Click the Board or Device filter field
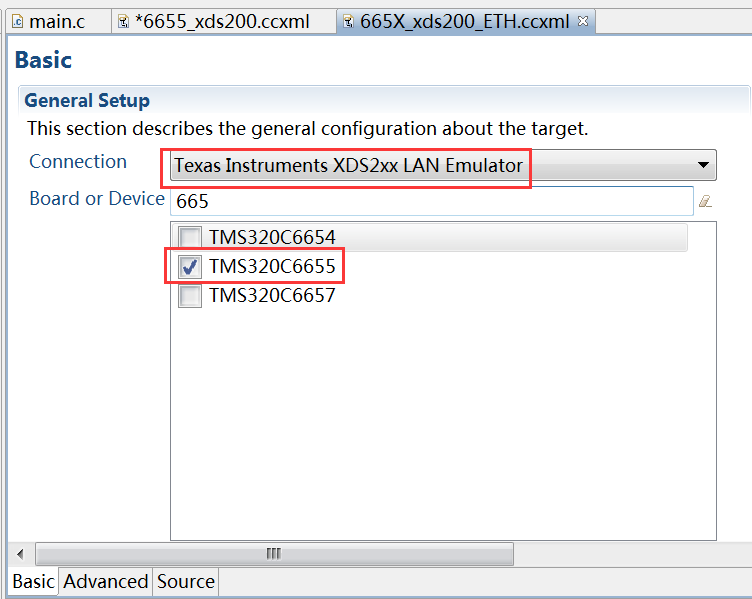 [x=432, y=201]
